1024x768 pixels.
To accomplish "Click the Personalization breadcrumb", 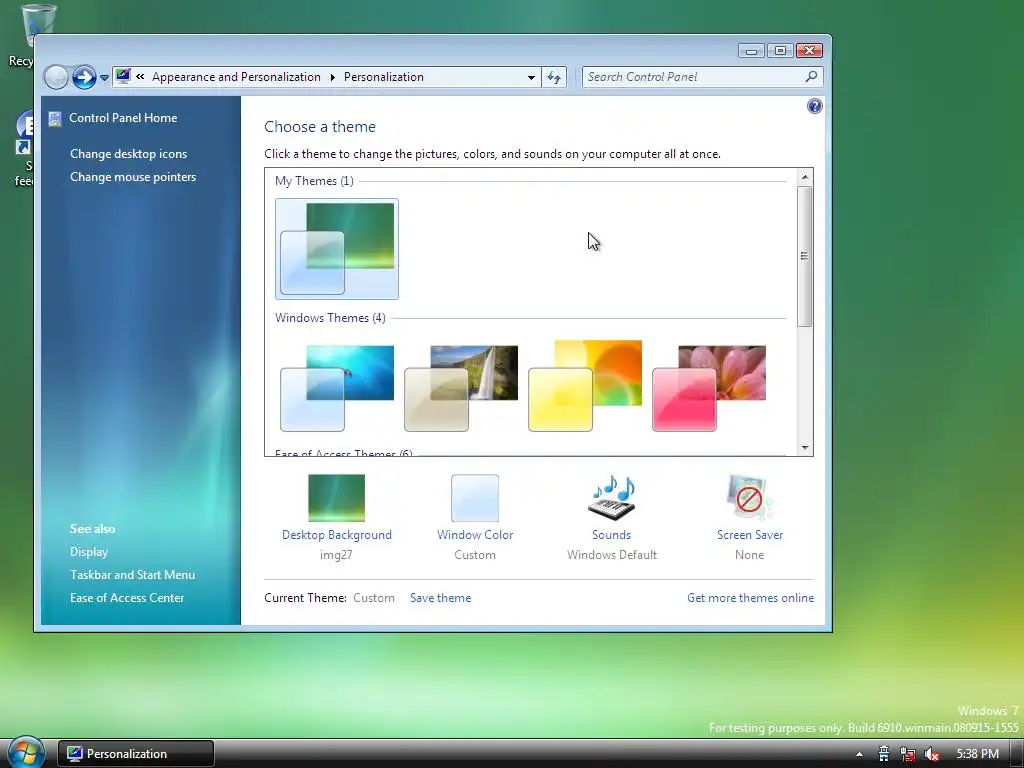I will click(x=383, y=77).
